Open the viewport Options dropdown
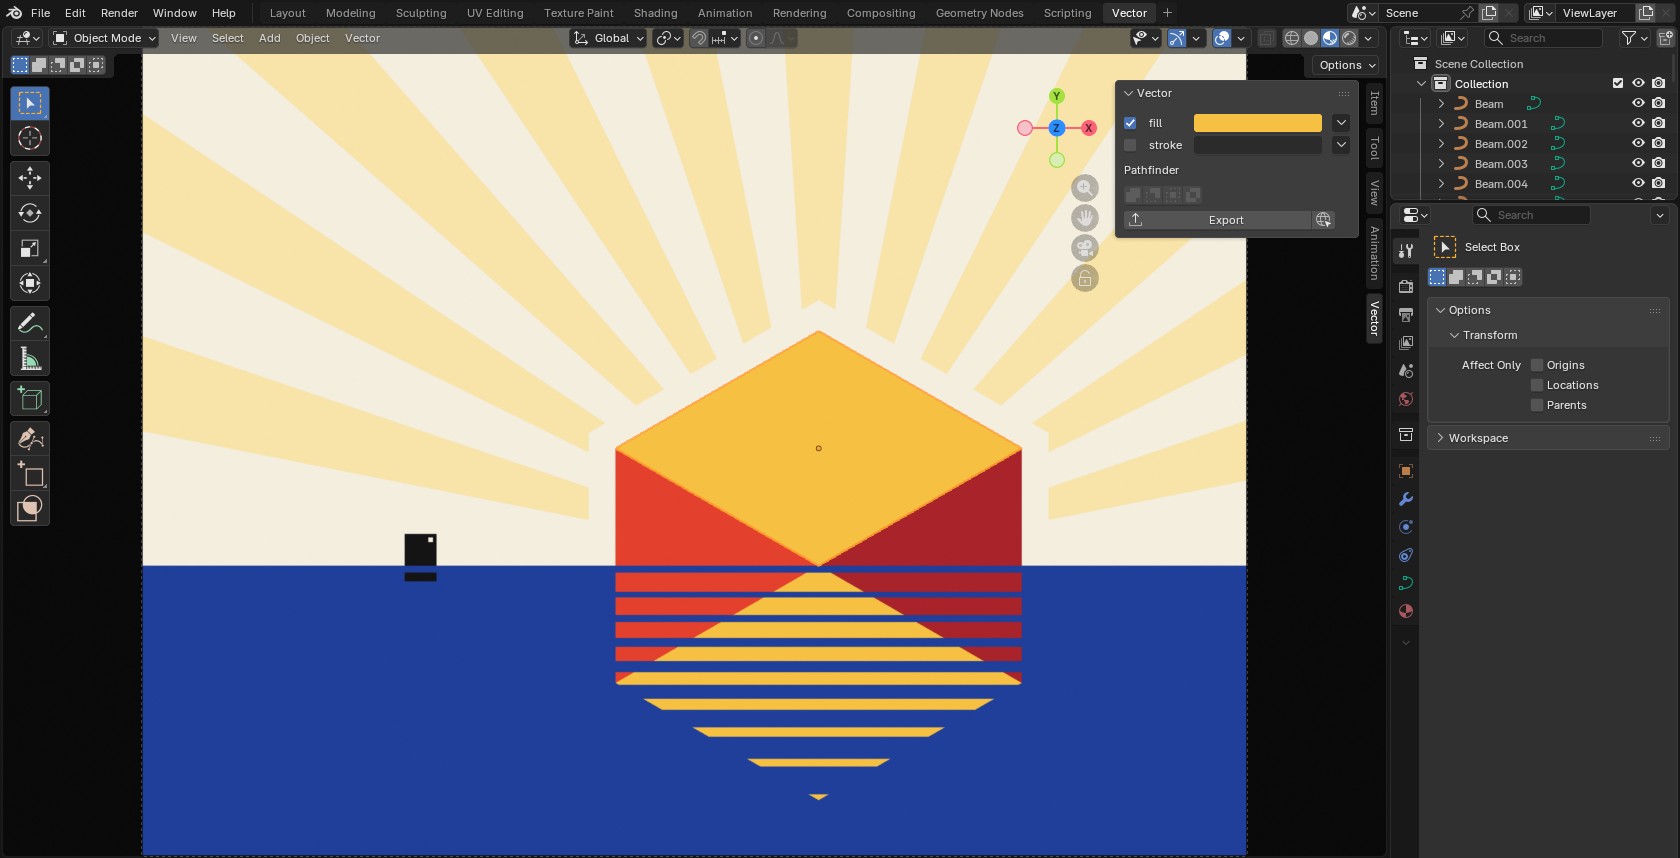This screenshot has width=1680, height=858. (1347, 65)
